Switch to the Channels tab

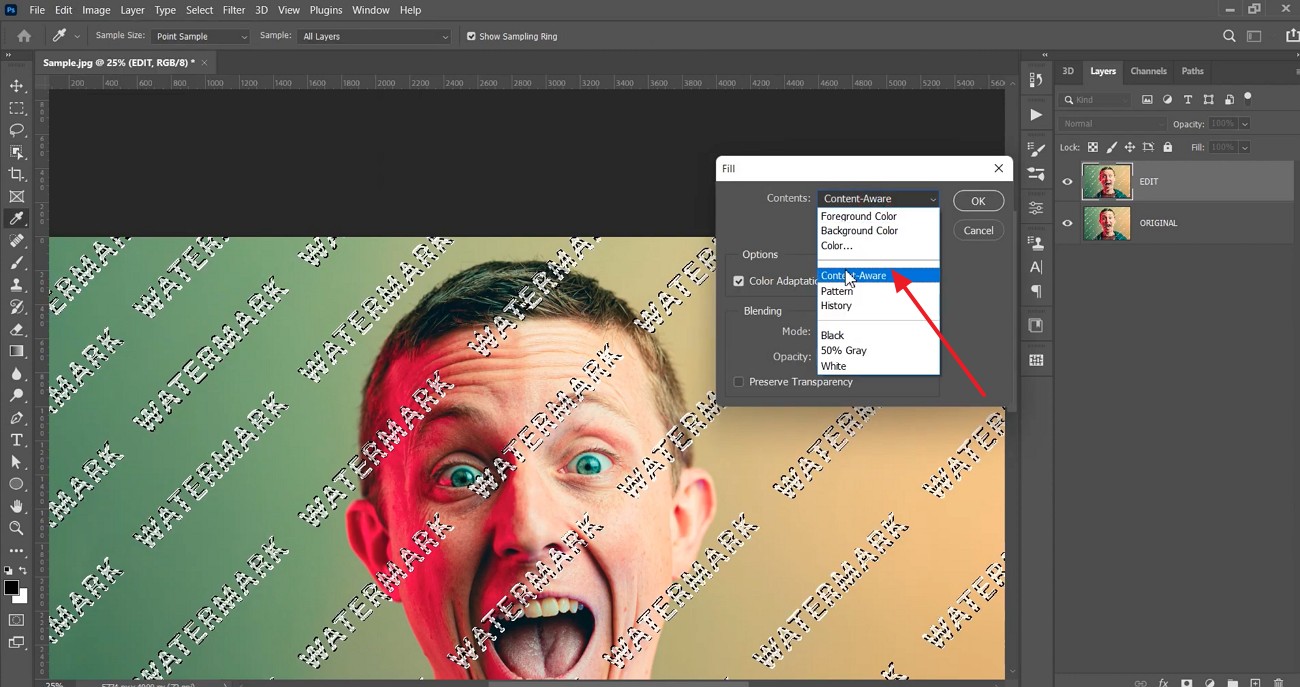click(x=1148, y=71)
